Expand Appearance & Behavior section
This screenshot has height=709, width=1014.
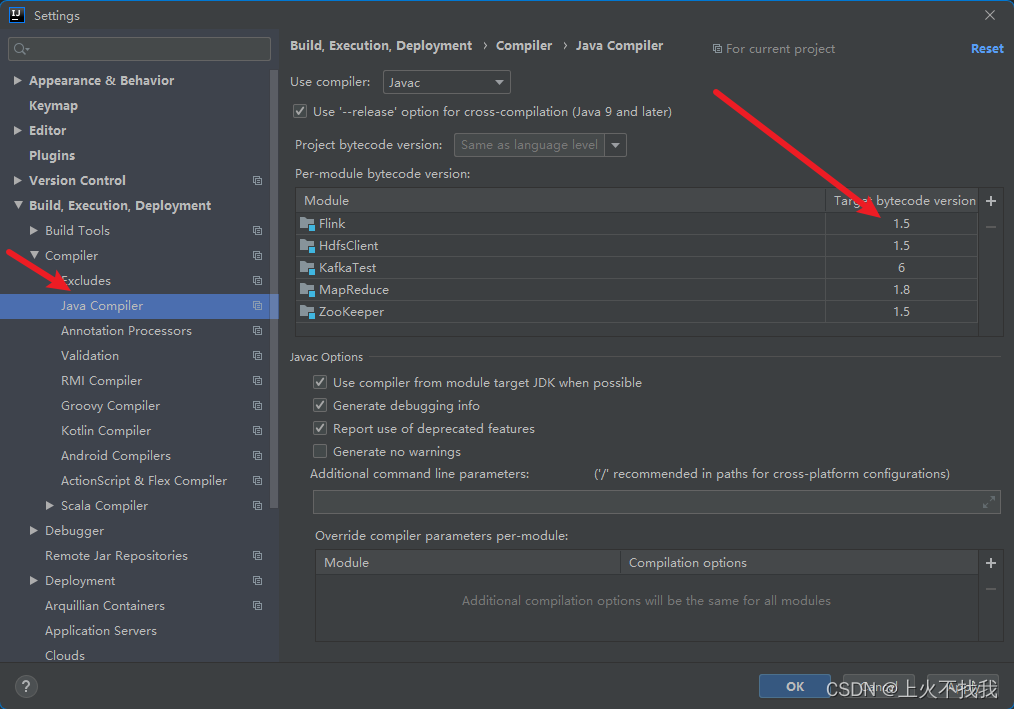click(x=18, y=80)
